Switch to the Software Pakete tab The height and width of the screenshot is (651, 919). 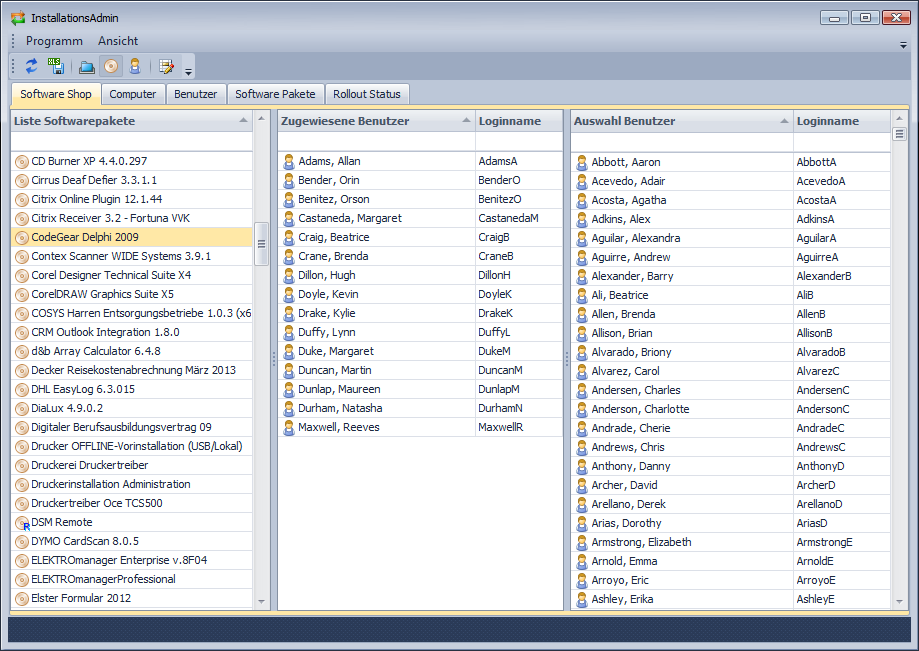coord(275,94)
